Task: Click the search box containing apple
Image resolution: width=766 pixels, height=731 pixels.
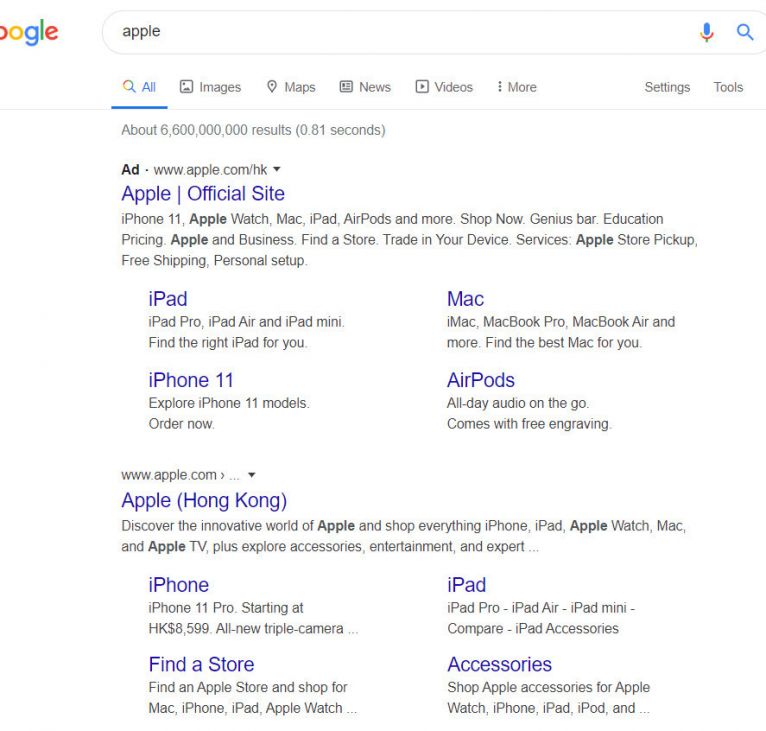Action: (400, 32)
